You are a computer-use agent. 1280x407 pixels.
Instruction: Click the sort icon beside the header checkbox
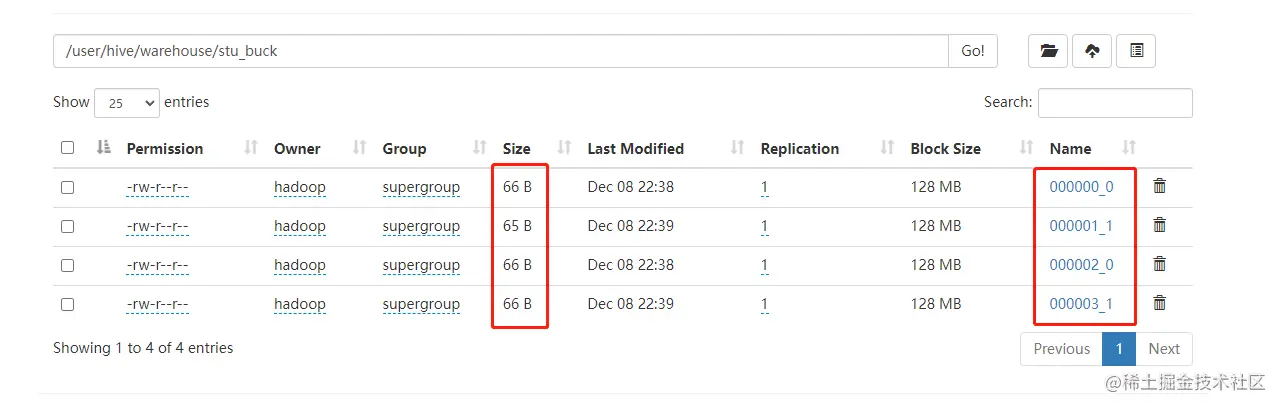click(x=103, y=148)
